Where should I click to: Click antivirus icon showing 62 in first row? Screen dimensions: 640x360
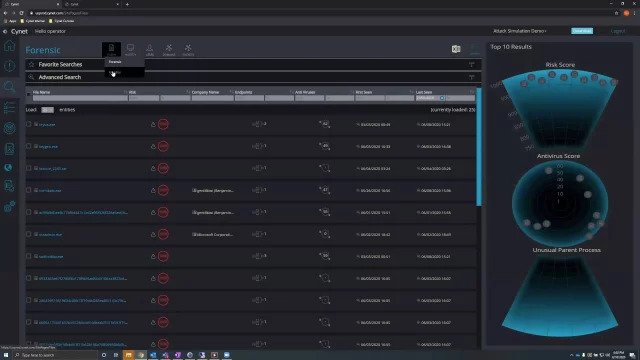click(x=325, y=124)
